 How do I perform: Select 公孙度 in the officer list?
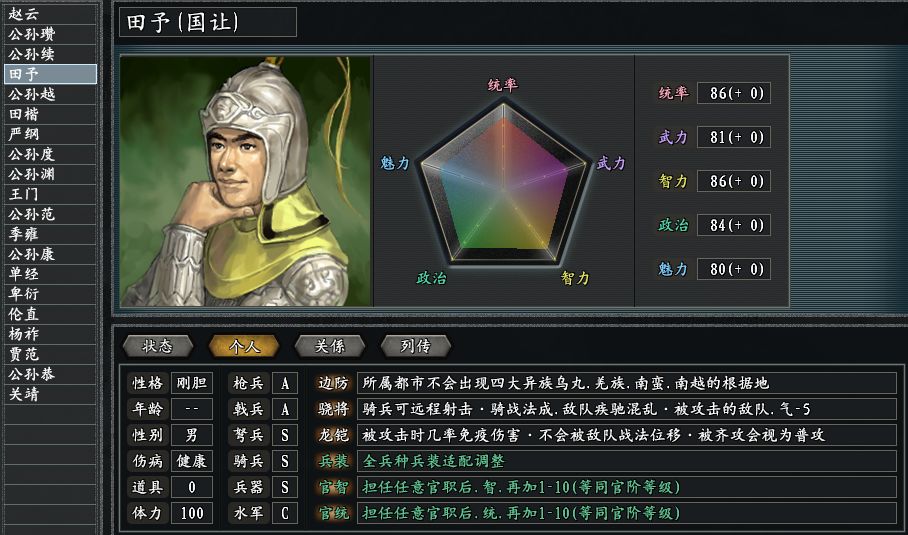pos(32,154)
